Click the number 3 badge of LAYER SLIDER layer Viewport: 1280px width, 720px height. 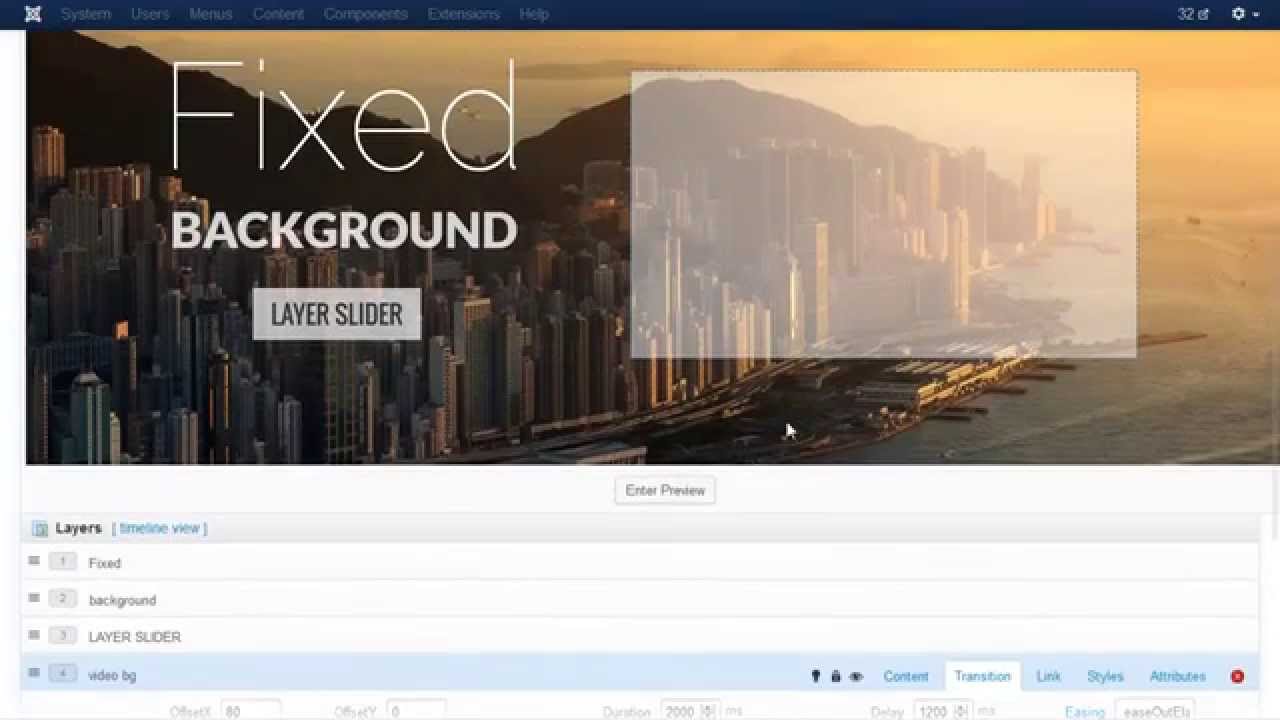click(x=62, y=636)
